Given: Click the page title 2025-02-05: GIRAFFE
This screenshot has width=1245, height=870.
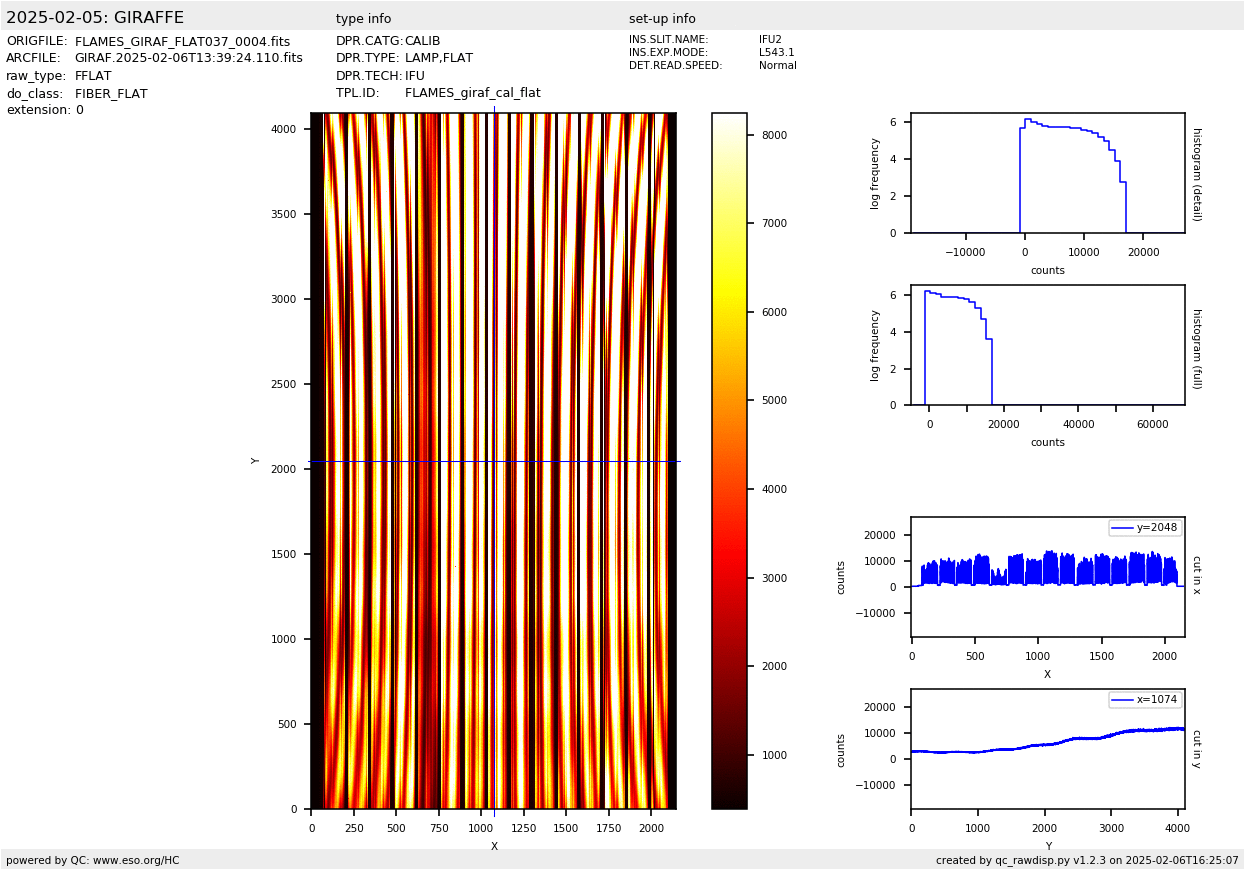Looking at the screenshot, I should pyautogui.click(x=95, y=18).
